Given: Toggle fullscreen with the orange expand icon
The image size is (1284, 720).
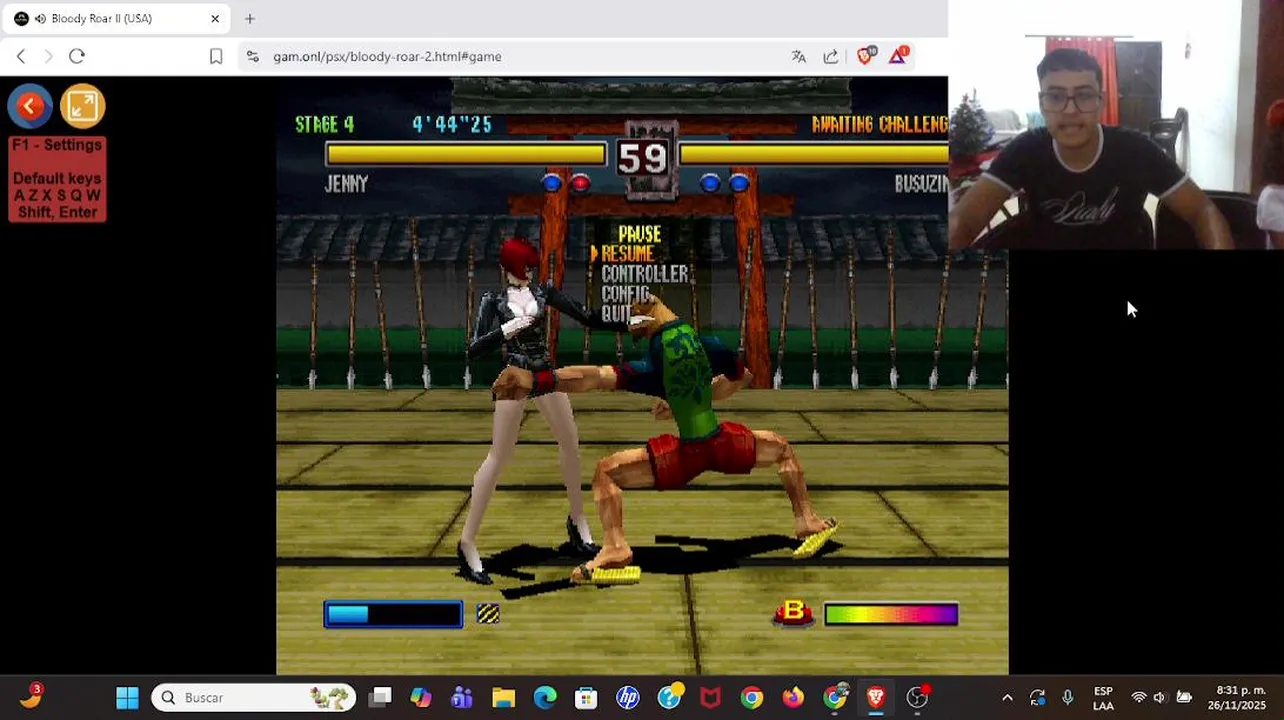Looking at the screenshot, I should (82, 106).
